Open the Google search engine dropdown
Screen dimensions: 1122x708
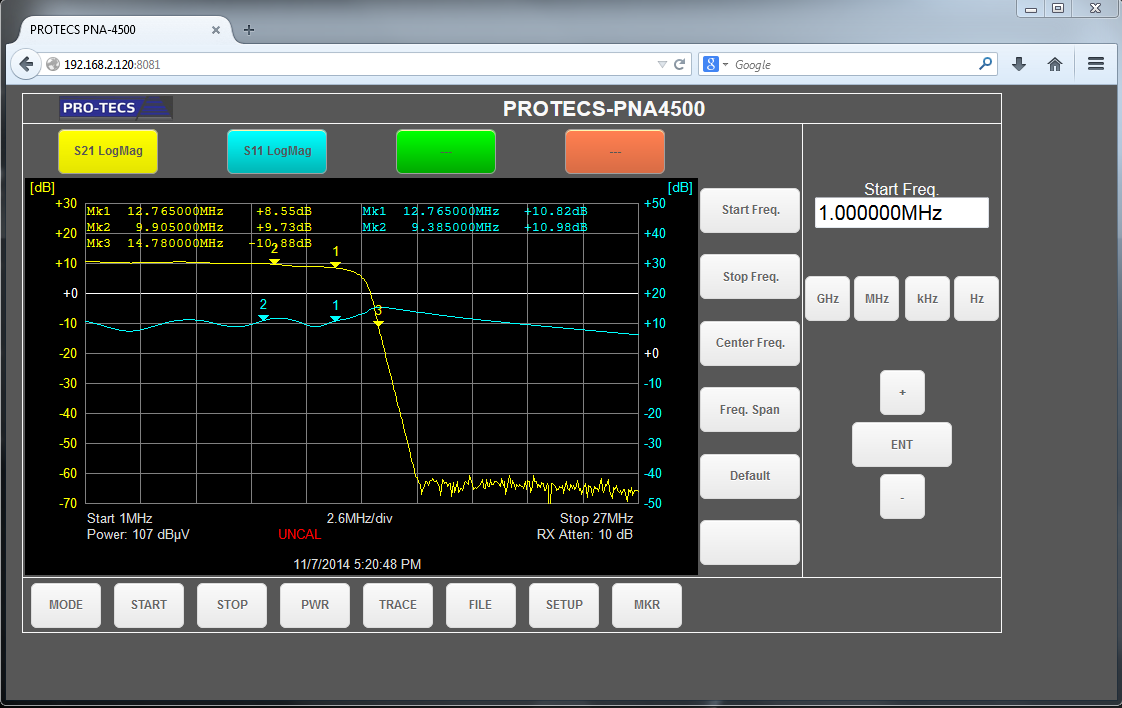(x=716, y=64)
